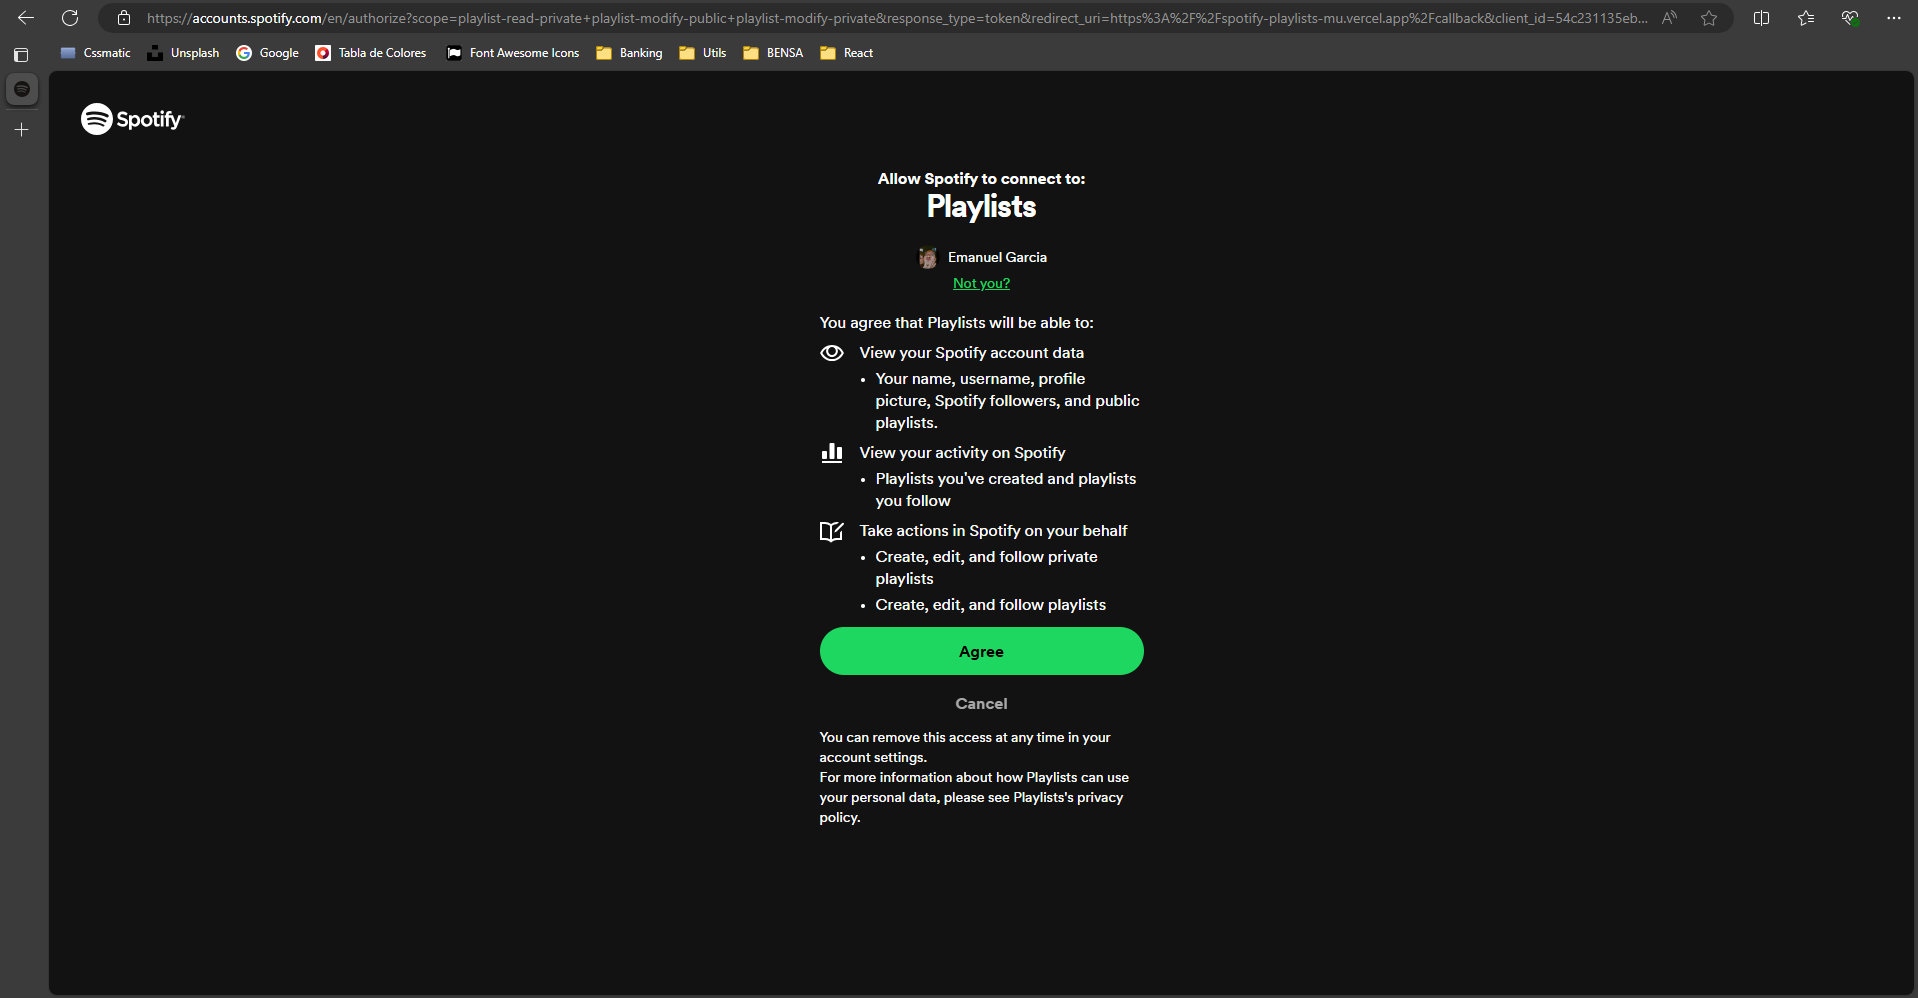Click 'View your Spotify account data' text
Viewport: 1918px width, 998px height.
[x=971, y=353]
